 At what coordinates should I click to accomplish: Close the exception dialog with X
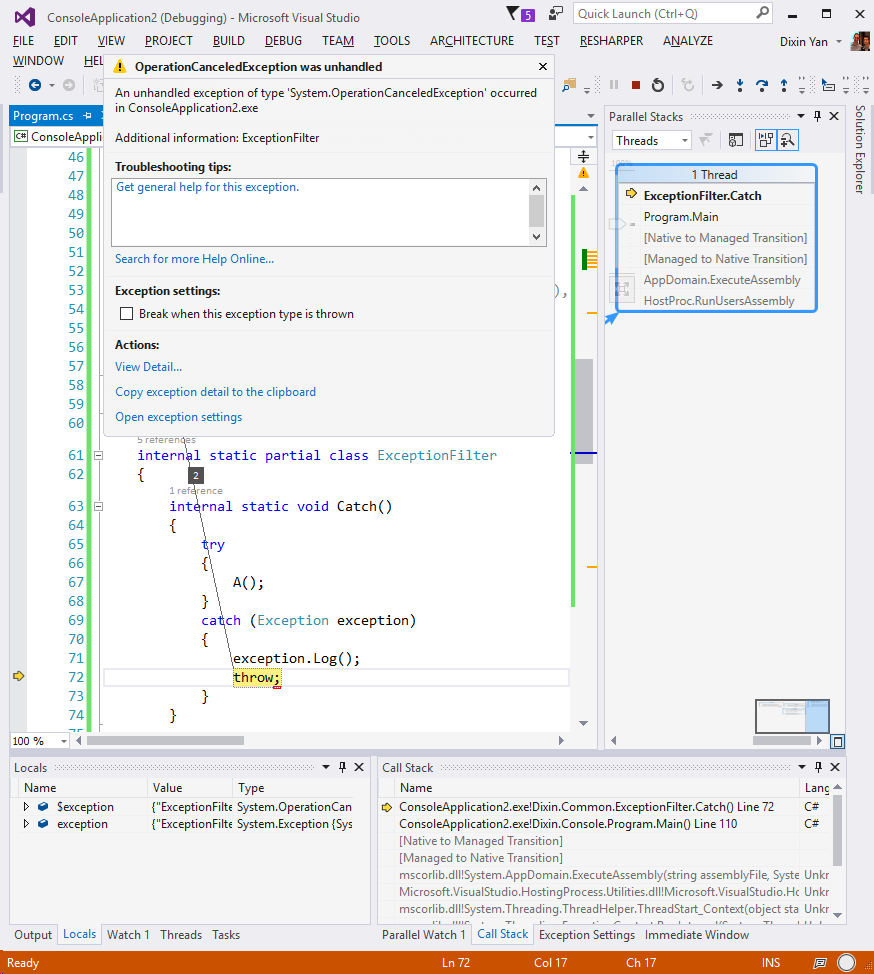(x=543, y=66)
